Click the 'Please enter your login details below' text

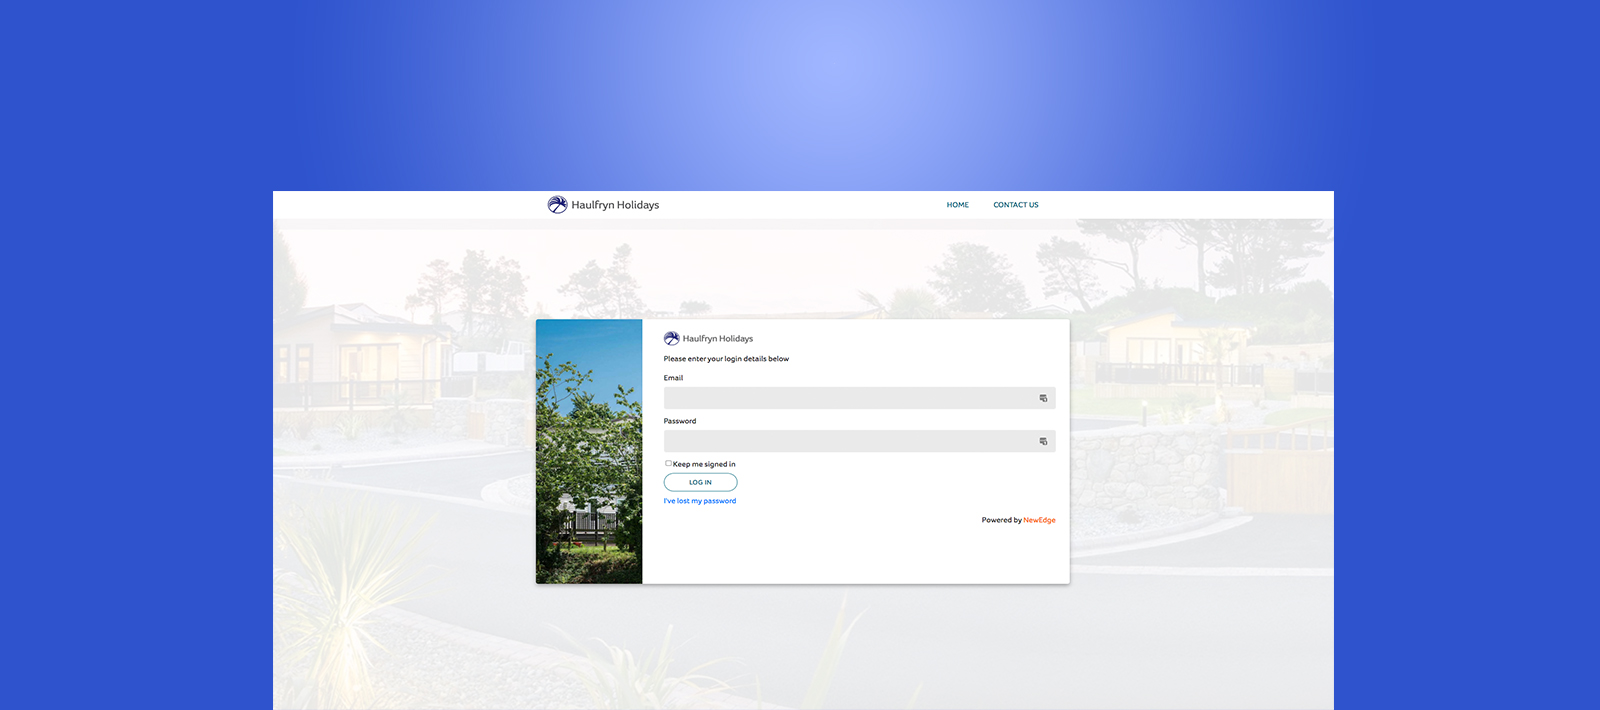coord(726,359)
